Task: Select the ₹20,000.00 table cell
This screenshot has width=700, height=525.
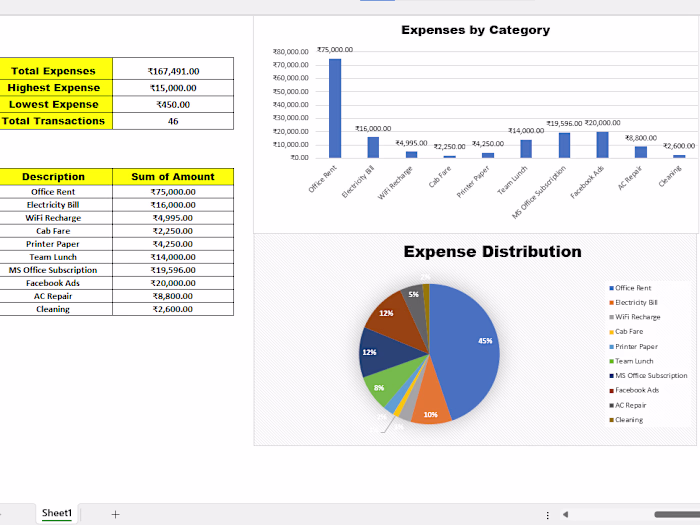Action: tap(173, 283)
